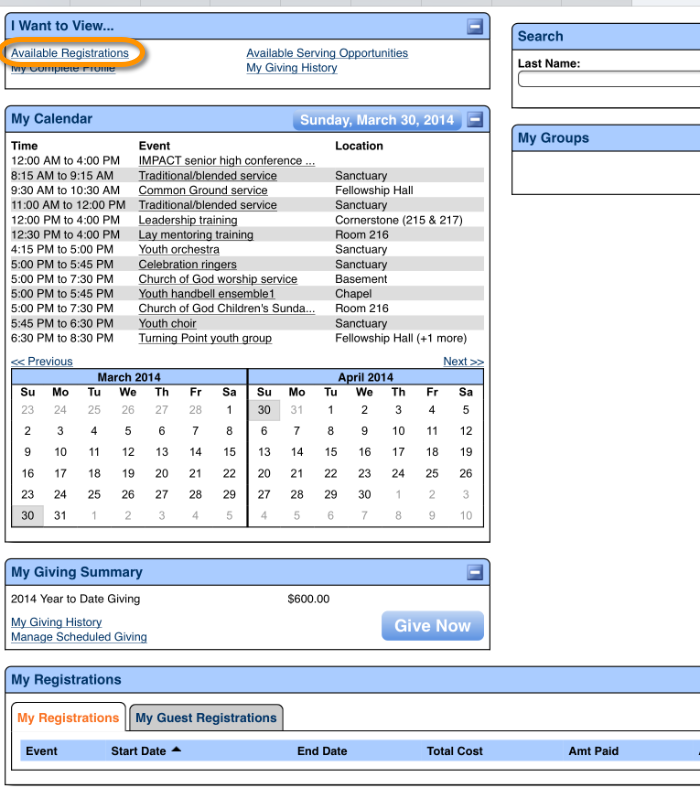This screenshot has height=788, width=700.
Task: Collapse the My Calendar panel
Action: (x=475, y=120)
